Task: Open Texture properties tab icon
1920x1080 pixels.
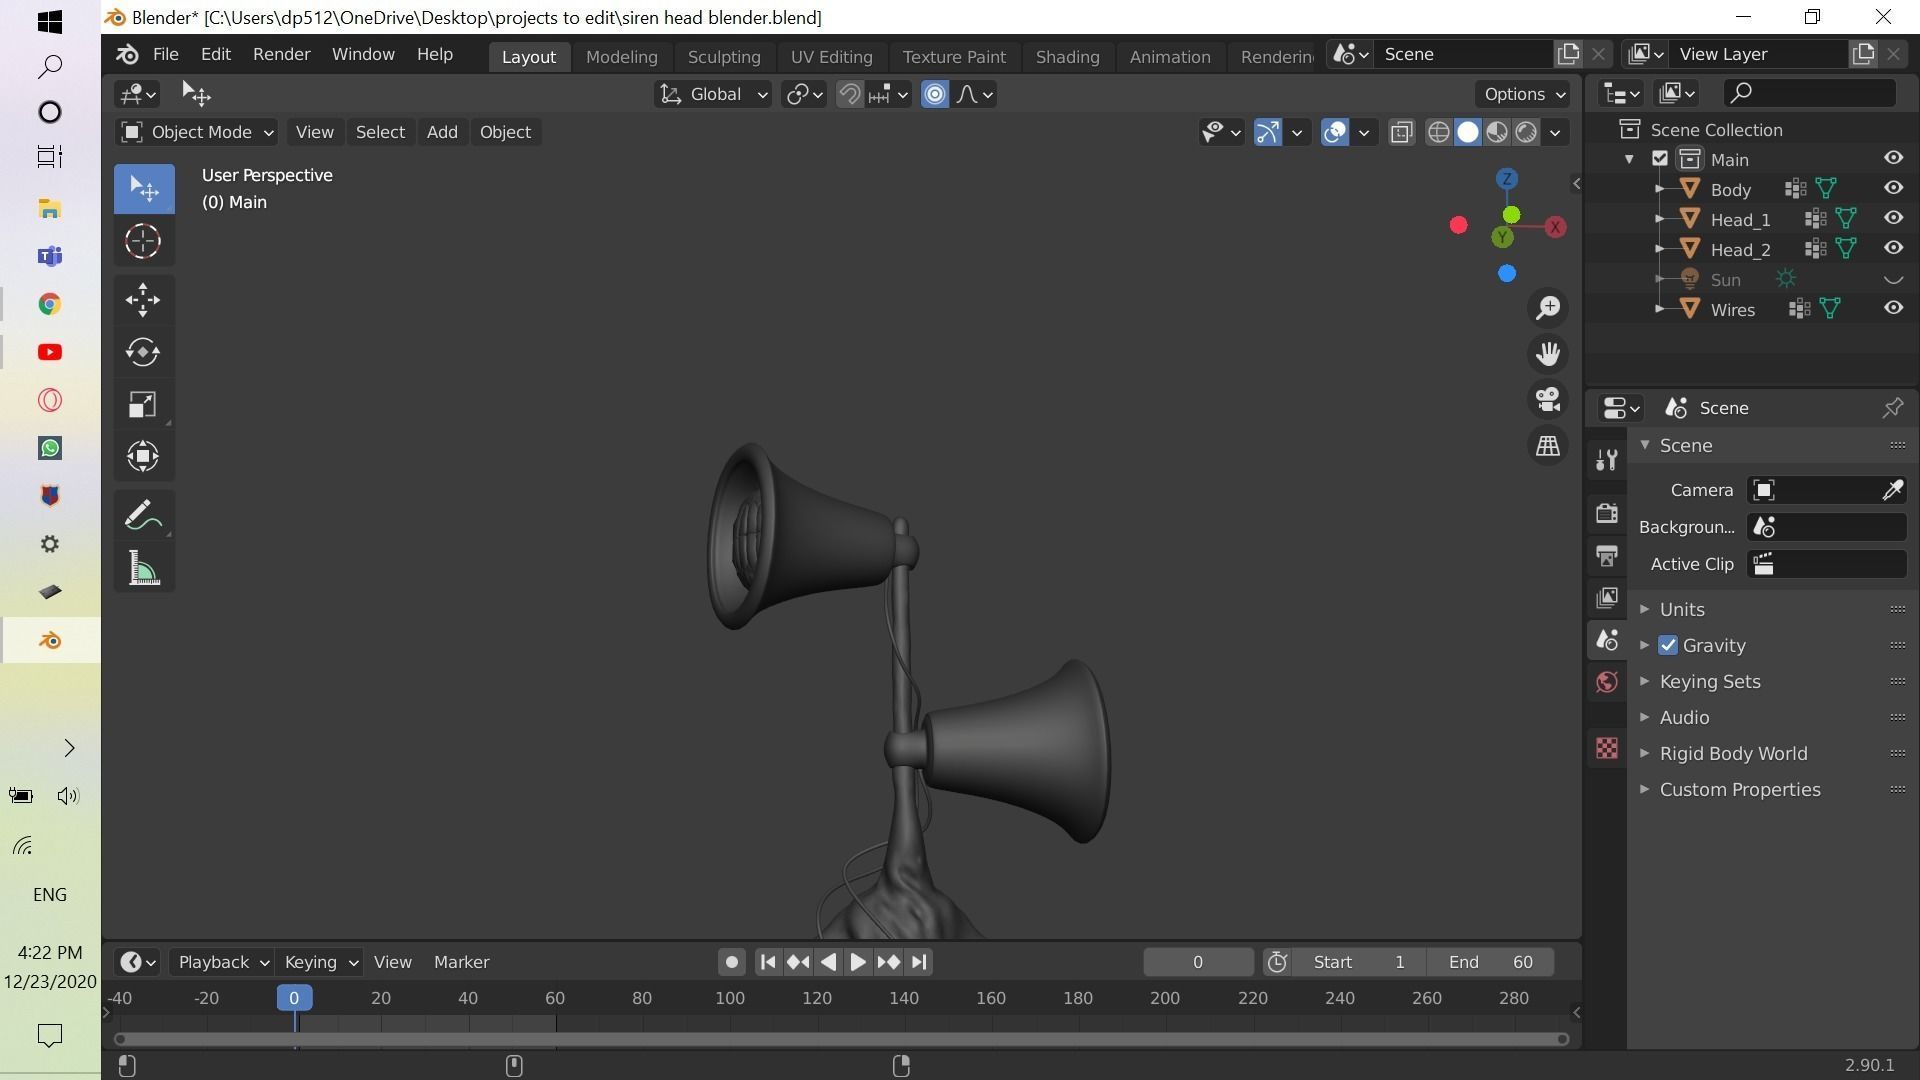Action: [1607, 748]
